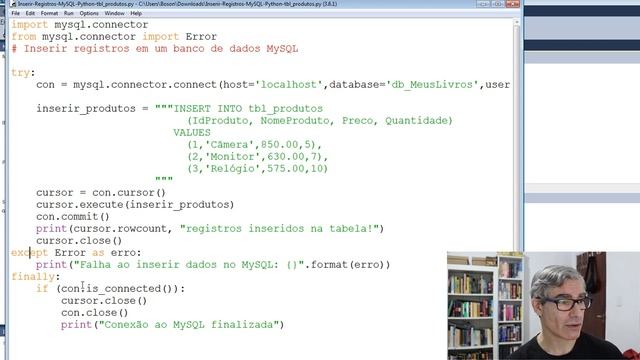
Task: Minimize the IDLE editor window
Action: (x=483, y=4)
